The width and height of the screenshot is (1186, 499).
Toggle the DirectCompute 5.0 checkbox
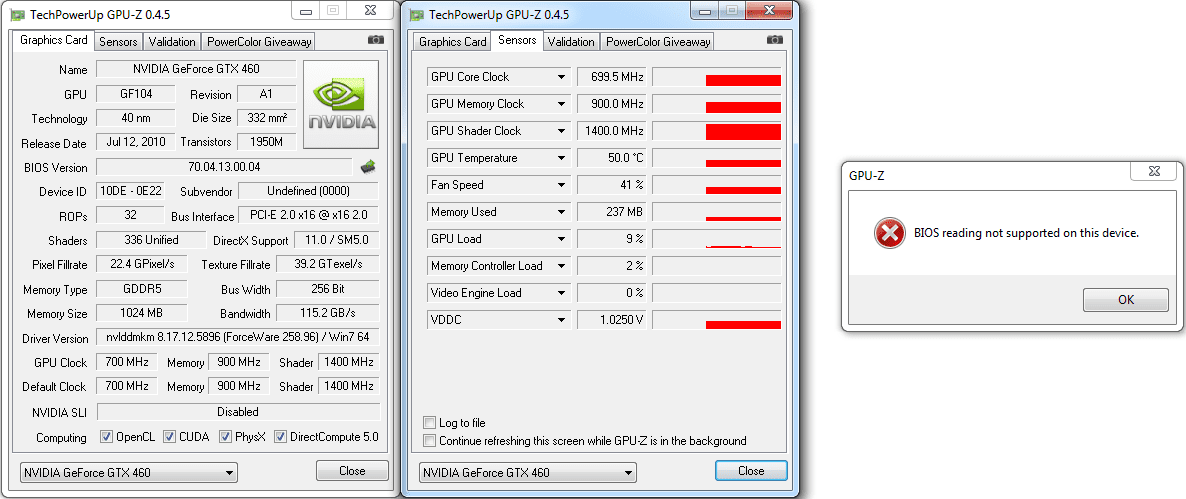click(x=281, y=437)
